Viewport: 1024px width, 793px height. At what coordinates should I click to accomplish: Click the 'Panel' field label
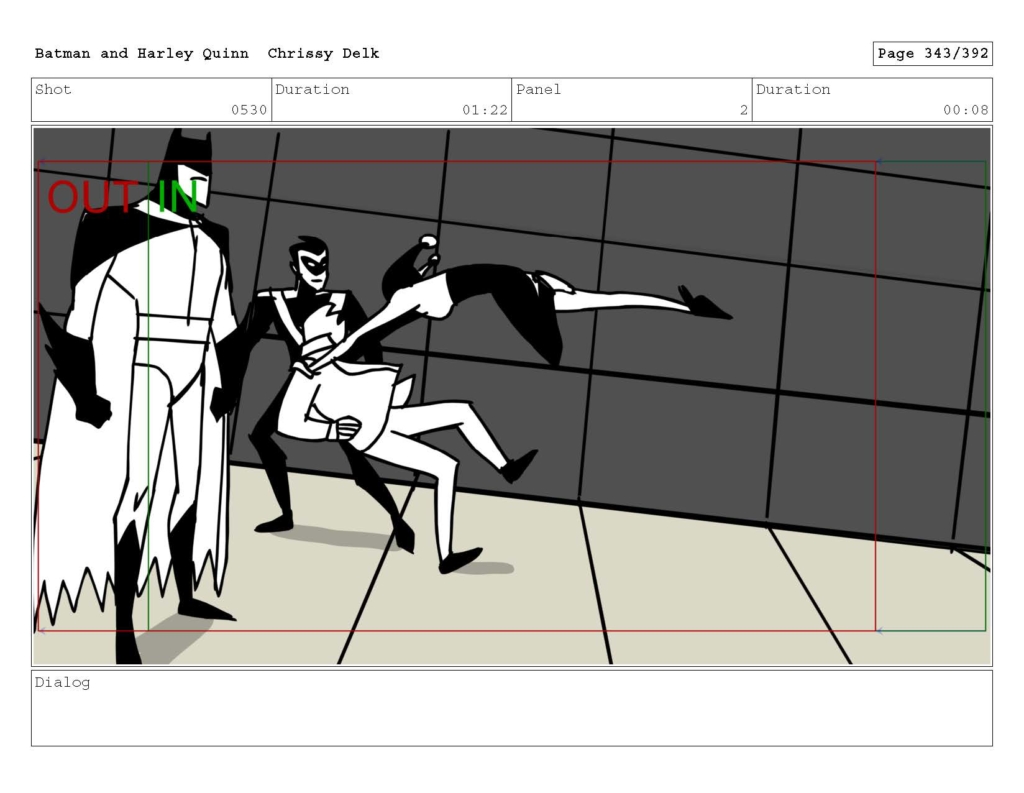(x=539, y=89)
